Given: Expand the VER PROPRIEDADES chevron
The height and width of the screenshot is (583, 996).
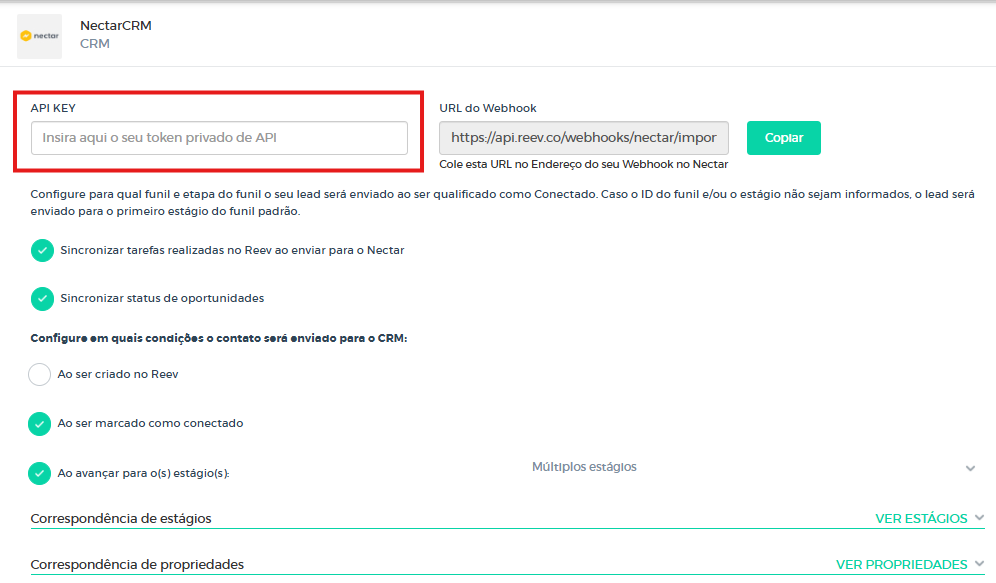Looking at the screenshot, I should point(979,563).
